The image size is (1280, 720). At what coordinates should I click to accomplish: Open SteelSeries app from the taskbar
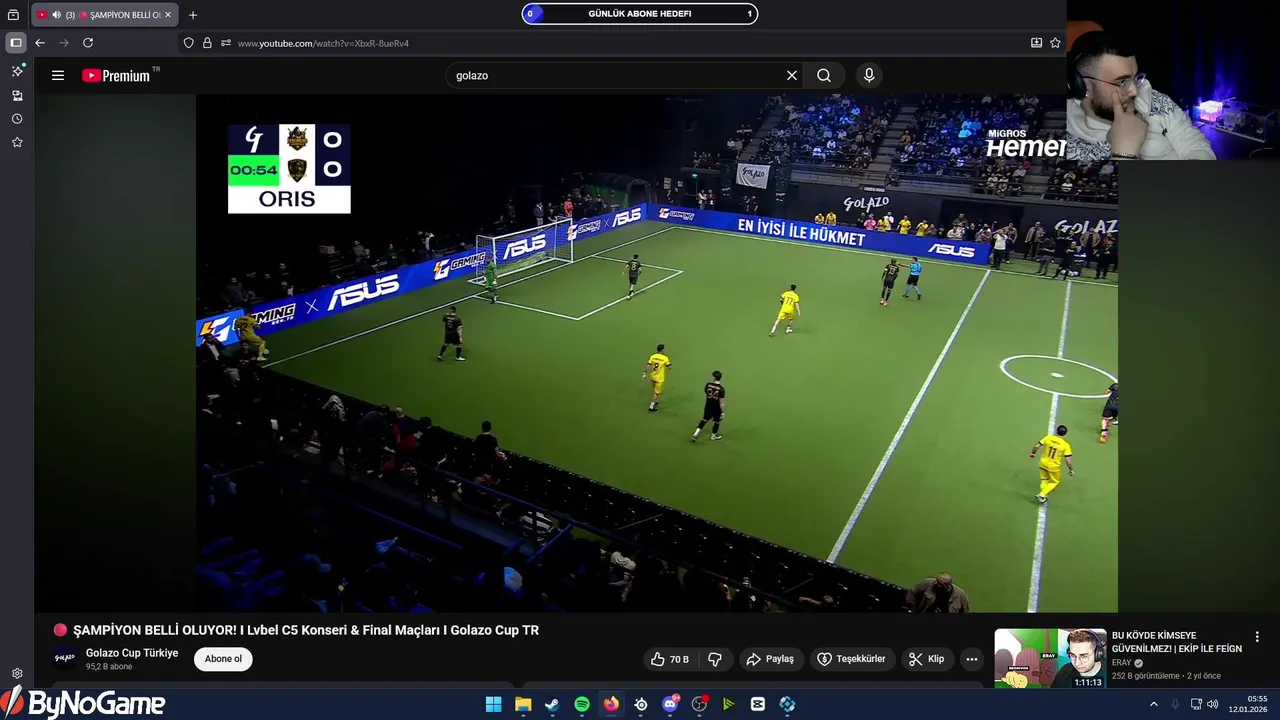(641, 704)
